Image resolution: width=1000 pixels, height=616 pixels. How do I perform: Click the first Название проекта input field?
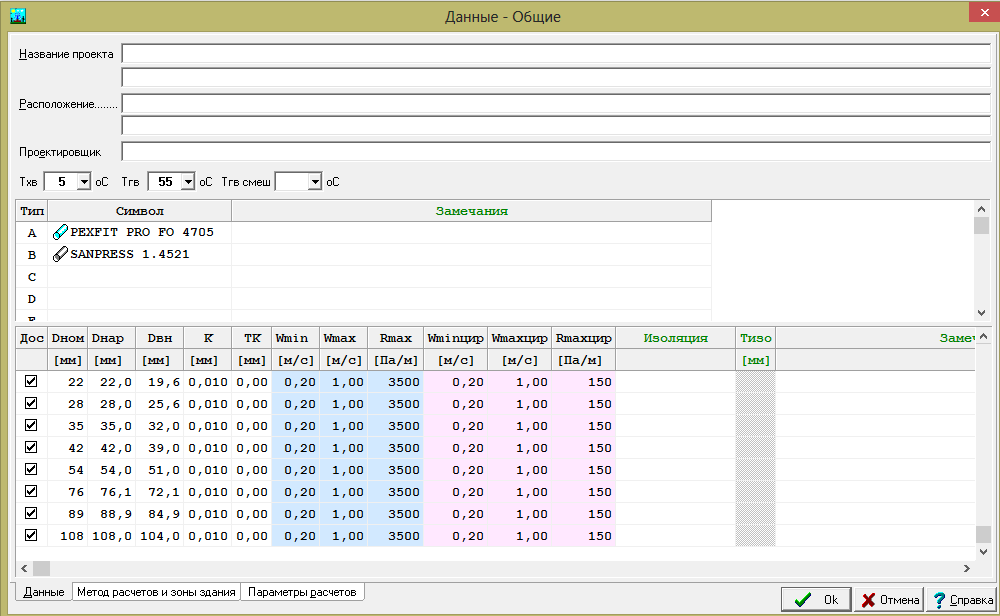coord(556,54)
